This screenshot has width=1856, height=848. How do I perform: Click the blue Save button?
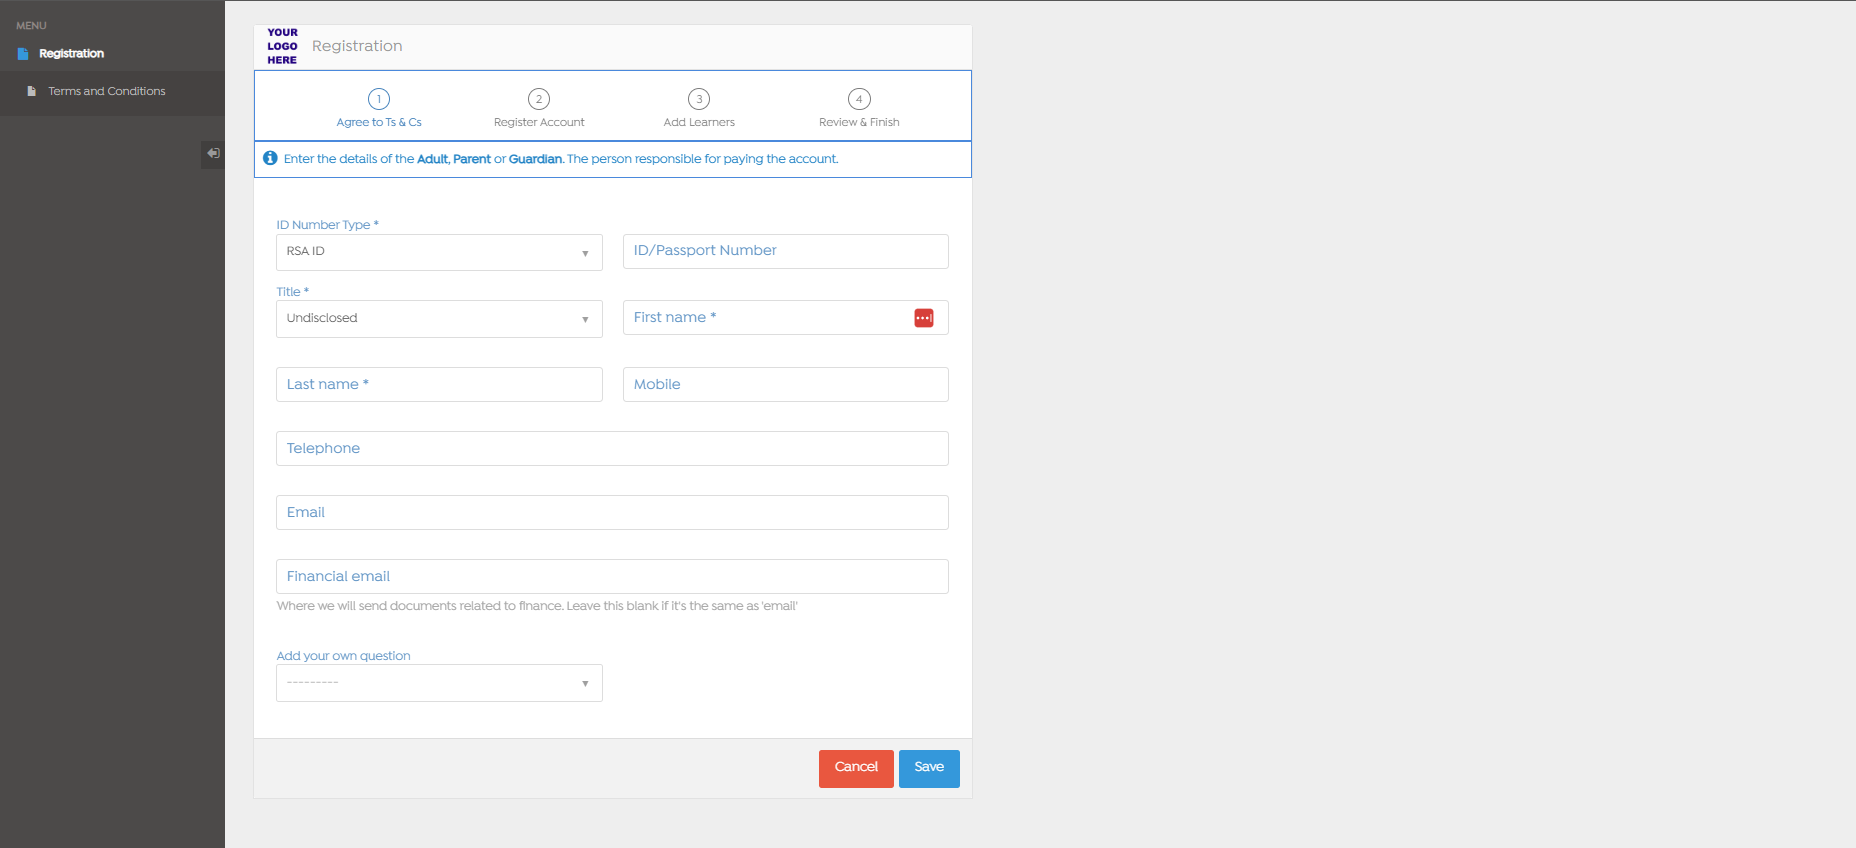929,768
